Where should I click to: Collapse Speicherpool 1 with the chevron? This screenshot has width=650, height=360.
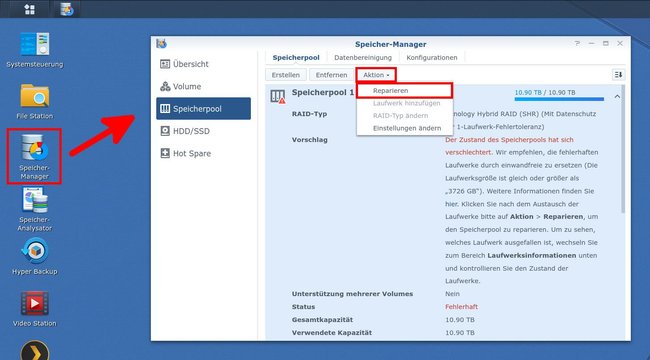617,97
